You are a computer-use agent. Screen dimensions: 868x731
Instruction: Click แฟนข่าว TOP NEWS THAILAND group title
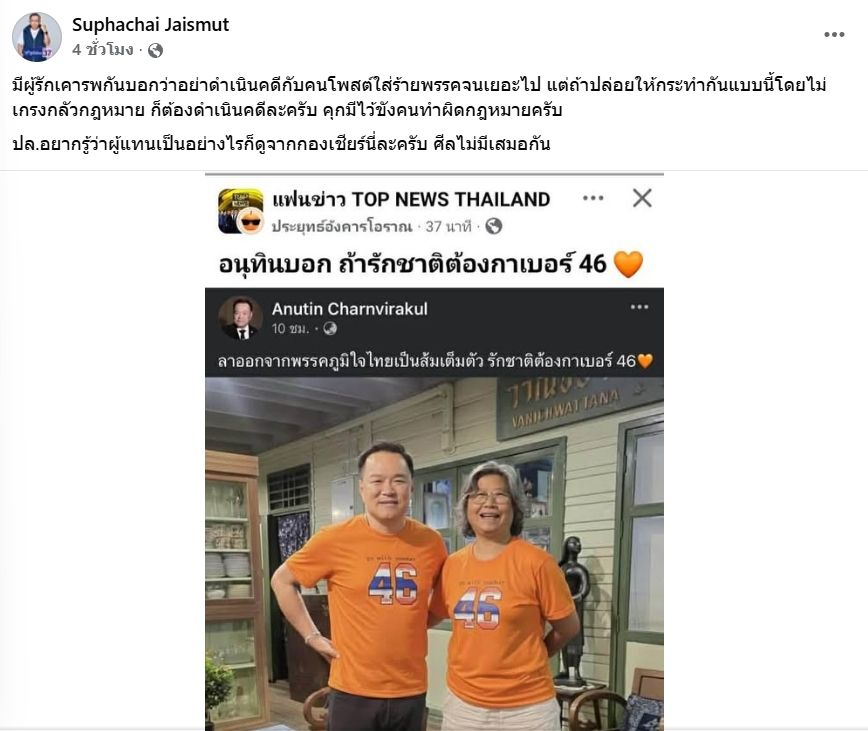pos(411,199)
